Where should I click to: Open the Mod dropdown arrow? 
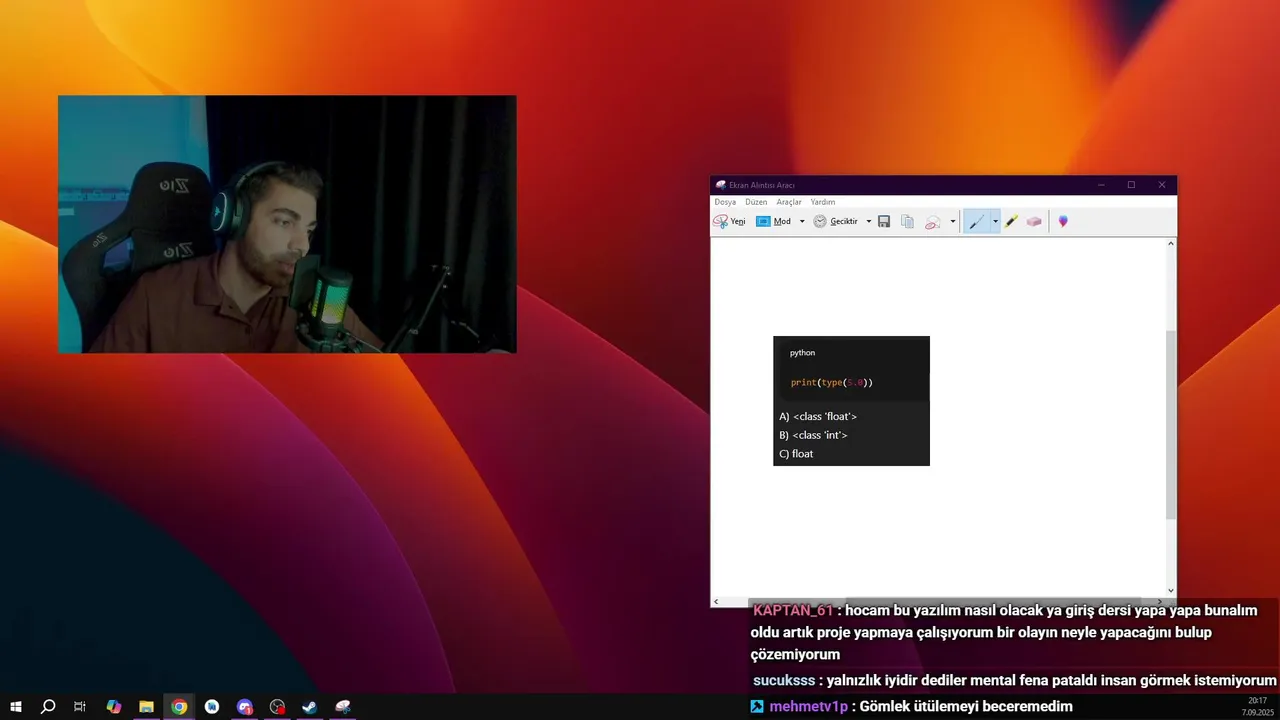pyautogui.click(x=802, y=221)
